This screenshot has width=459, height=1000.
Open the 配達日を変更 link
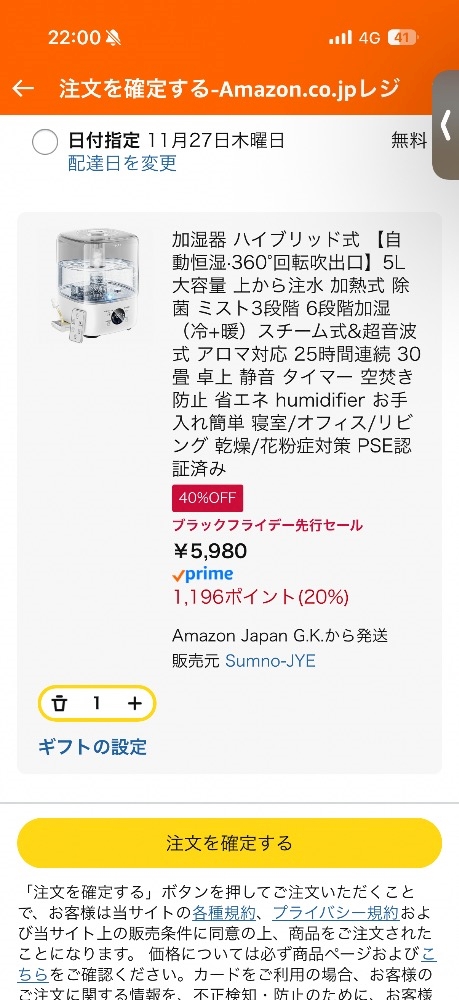point(122,163)
